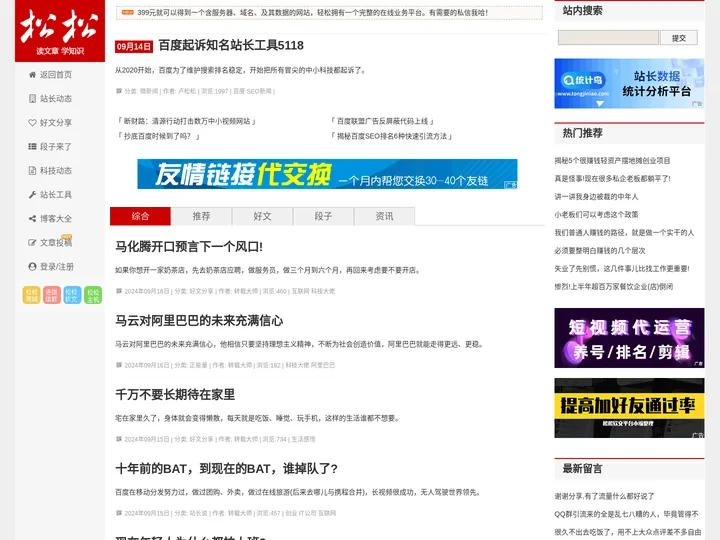
Task: Click meta icon under 马云对阿里巴巴 article
Action: pyautogui.click(x=119, y=365)
